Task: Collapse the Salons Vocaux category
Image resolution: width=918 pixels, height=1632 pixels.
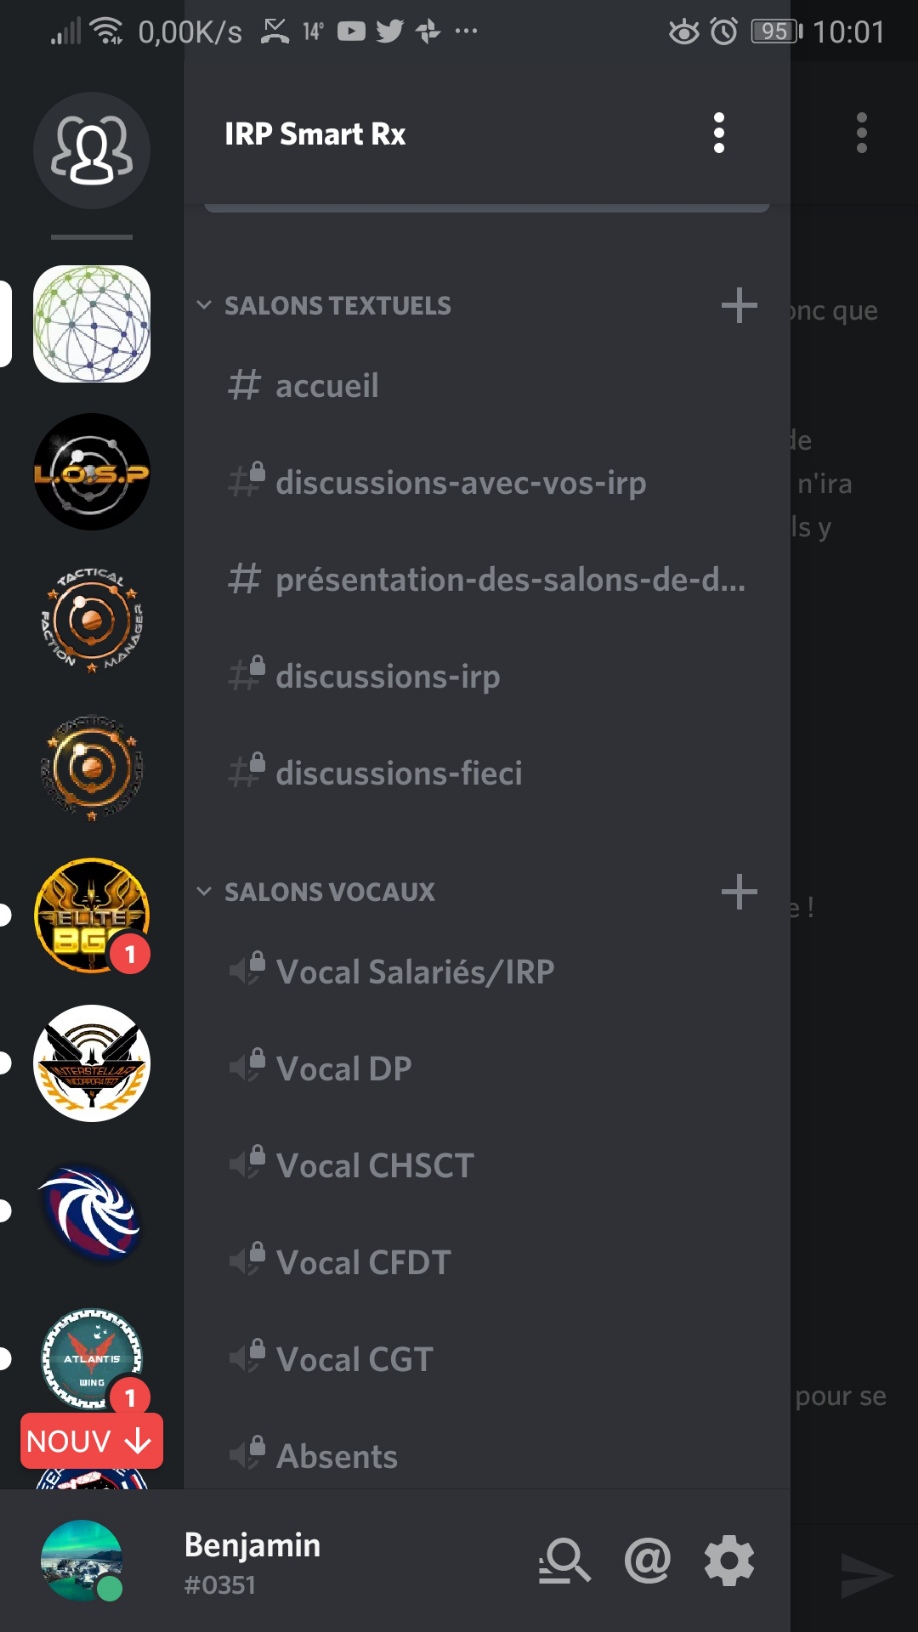Action: (317, 891)
